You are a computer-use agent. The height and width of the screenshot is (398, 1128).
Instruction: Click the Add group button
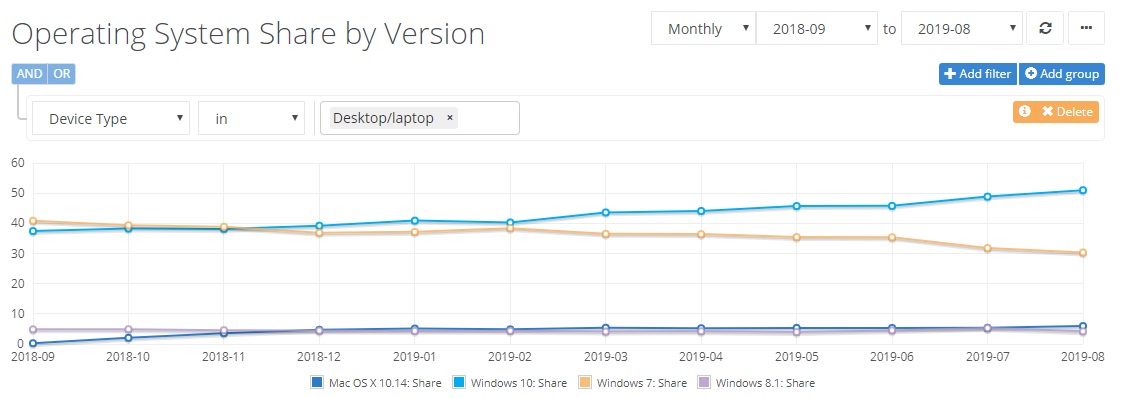[1062, 74]
